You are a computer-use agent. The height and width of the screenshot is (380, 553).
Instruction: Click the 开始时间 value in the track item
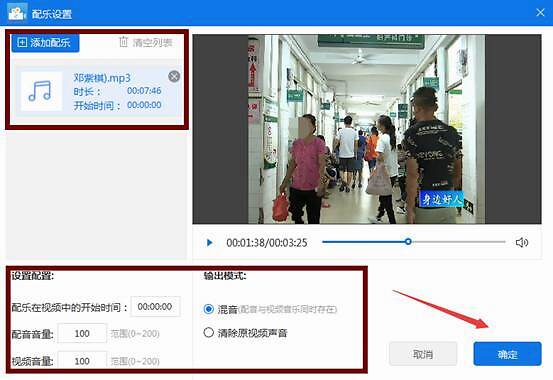(144, 105)
